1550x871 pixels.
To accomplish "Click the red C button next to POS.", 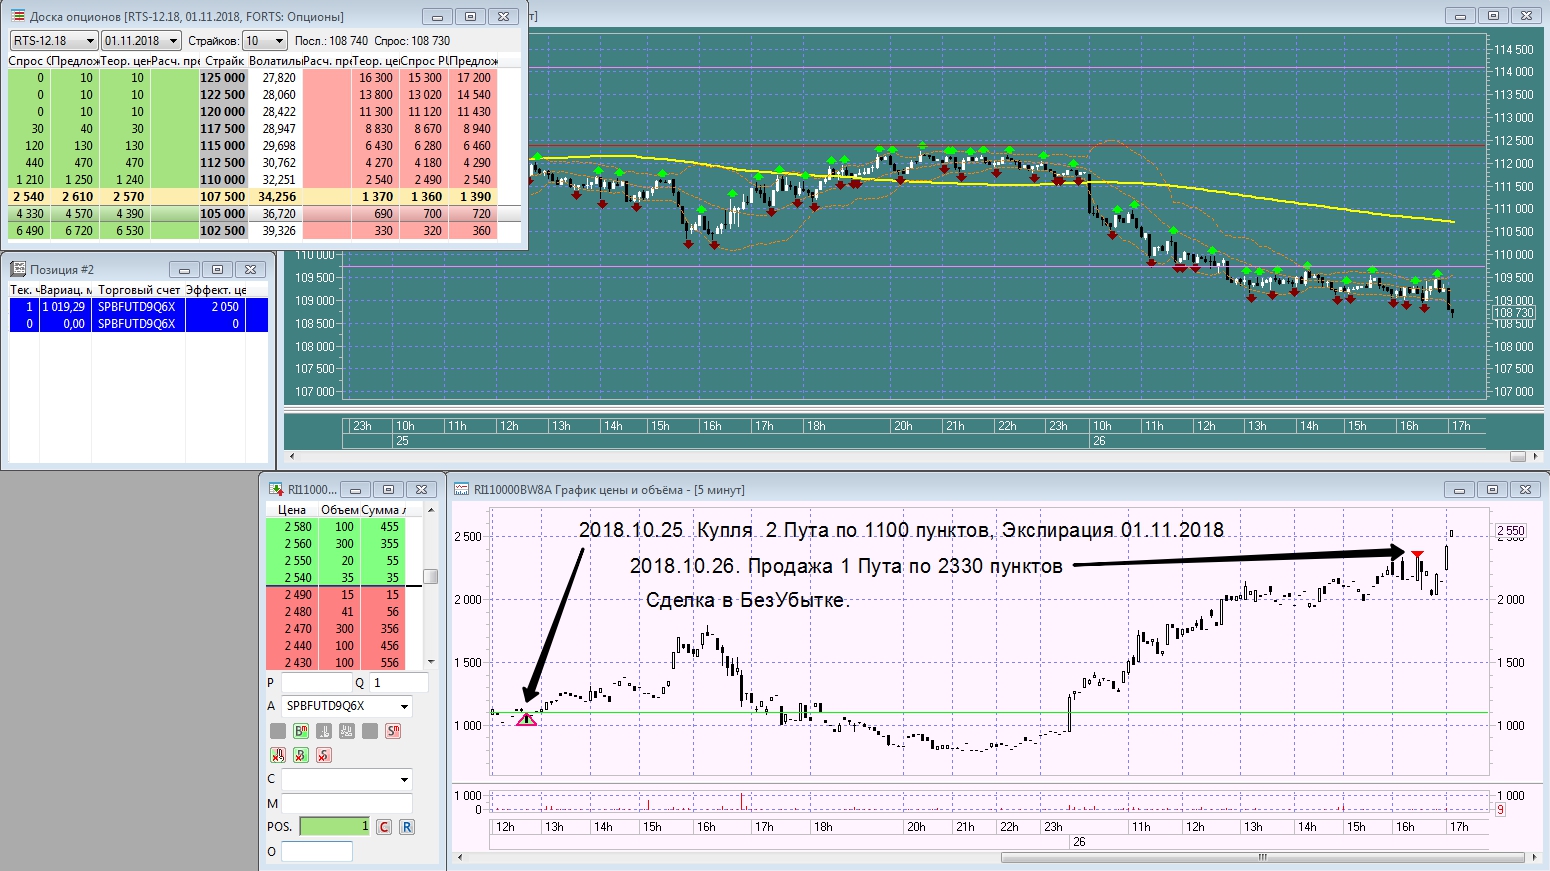I will (384, 827).
